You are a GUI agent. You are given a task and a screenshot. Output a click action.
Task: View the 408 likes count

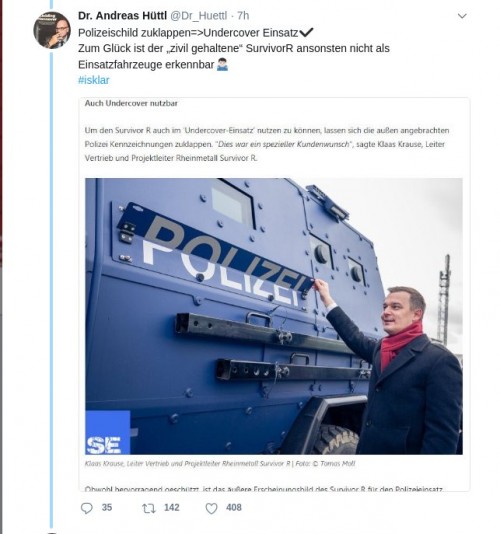(234, 507)
